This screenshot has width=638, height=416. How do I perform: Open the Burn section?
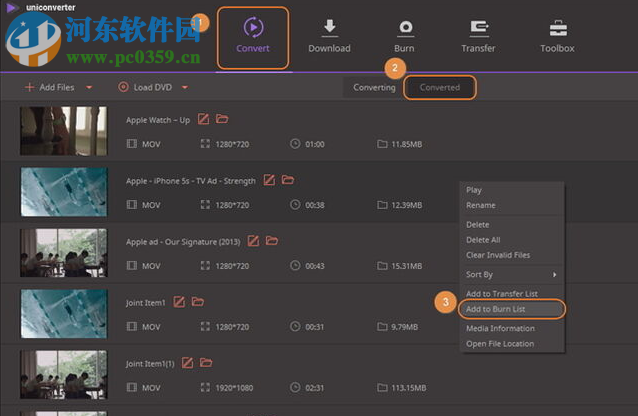pyautogui.click(x=404, y=37)
